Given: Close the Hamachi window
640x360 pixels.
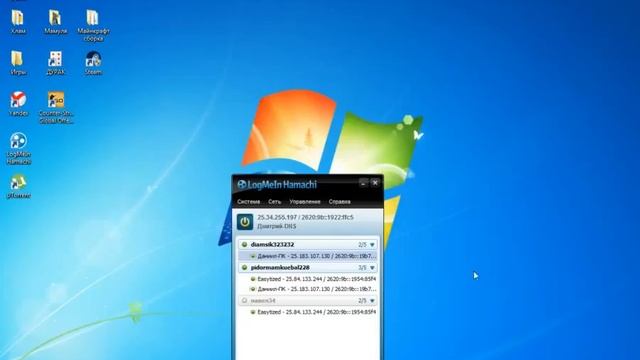Looking at the screenshot, I should pyautogui.click(x=375, y=183).
